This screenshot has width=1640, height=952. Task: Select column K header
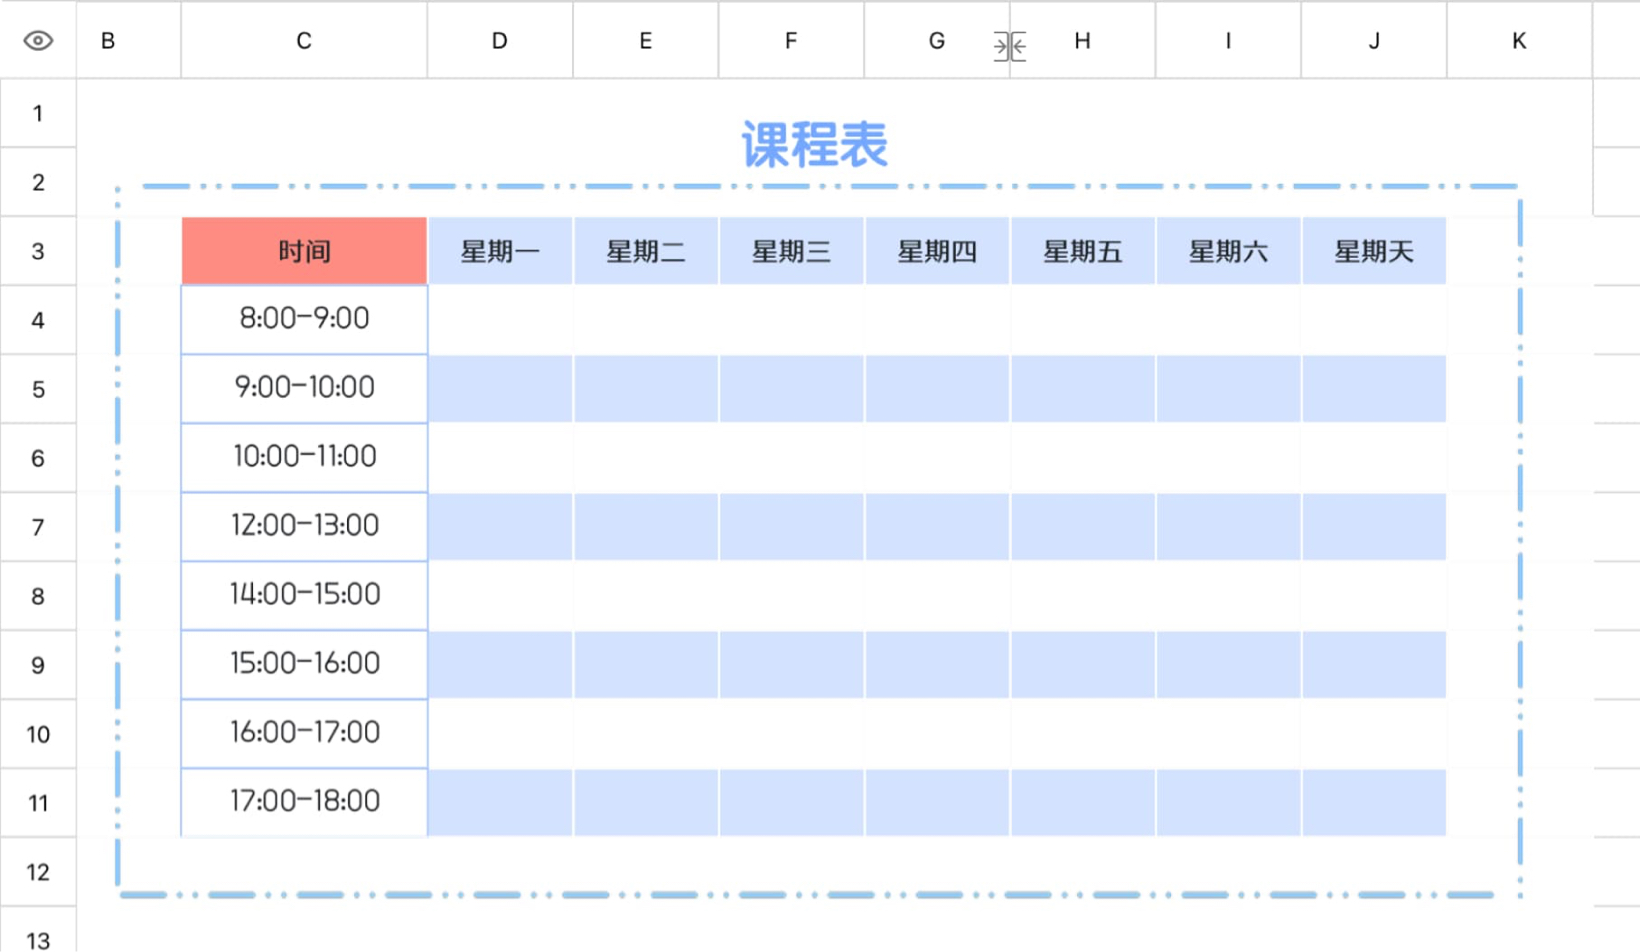click(1519, 41)
